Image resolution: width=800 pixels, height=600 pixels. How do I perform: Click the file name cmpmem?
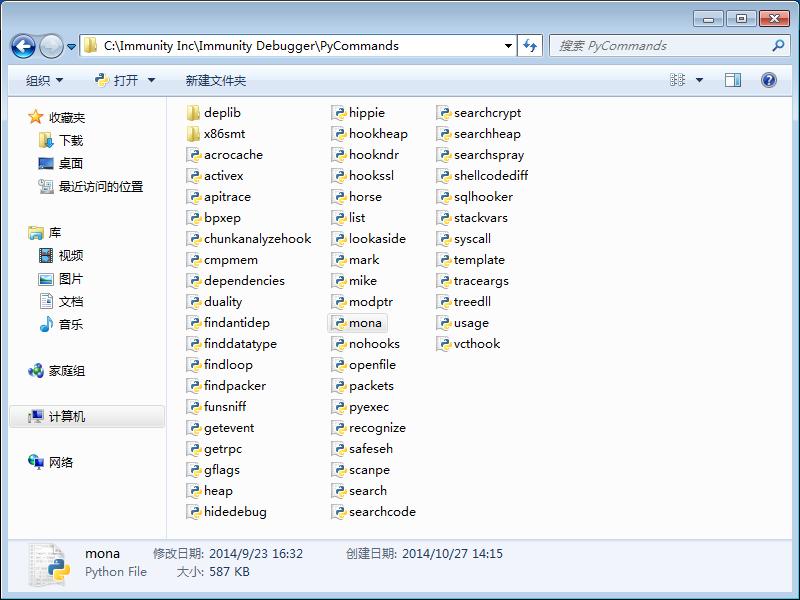coord(231,260)
